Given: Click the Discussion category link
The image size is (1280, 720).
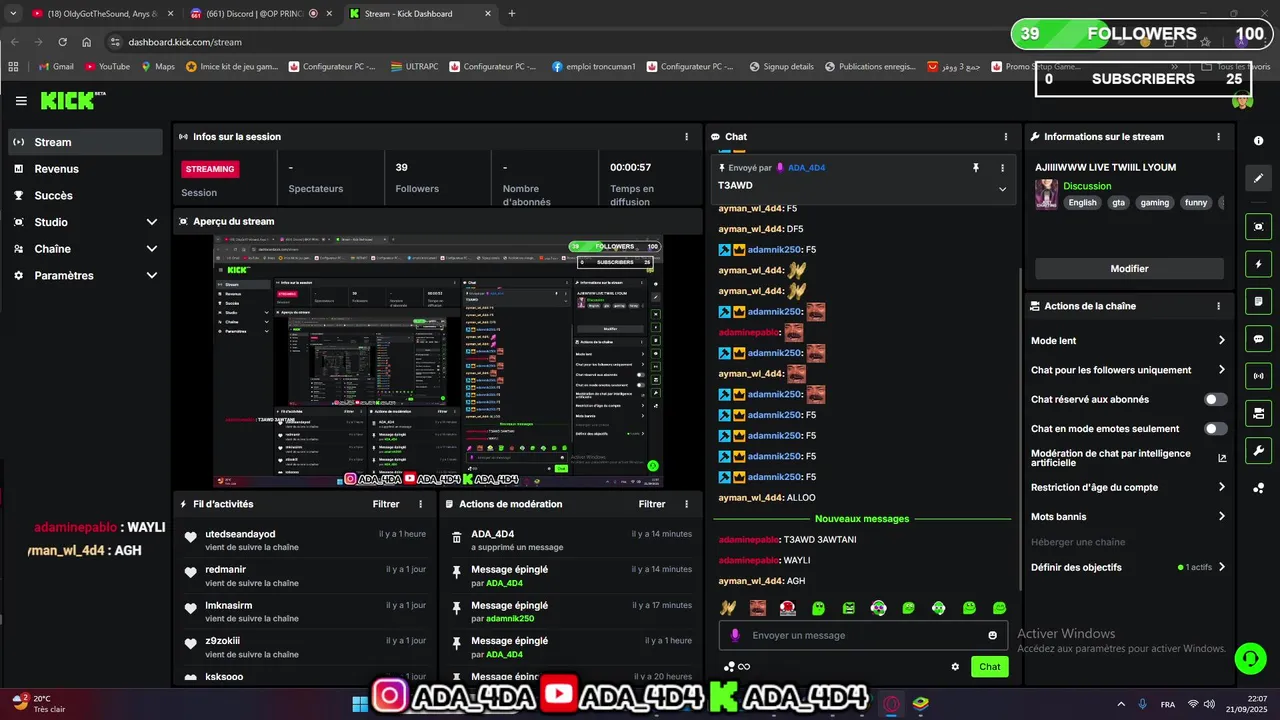Looking at the screenshot, I should 1087,186.
